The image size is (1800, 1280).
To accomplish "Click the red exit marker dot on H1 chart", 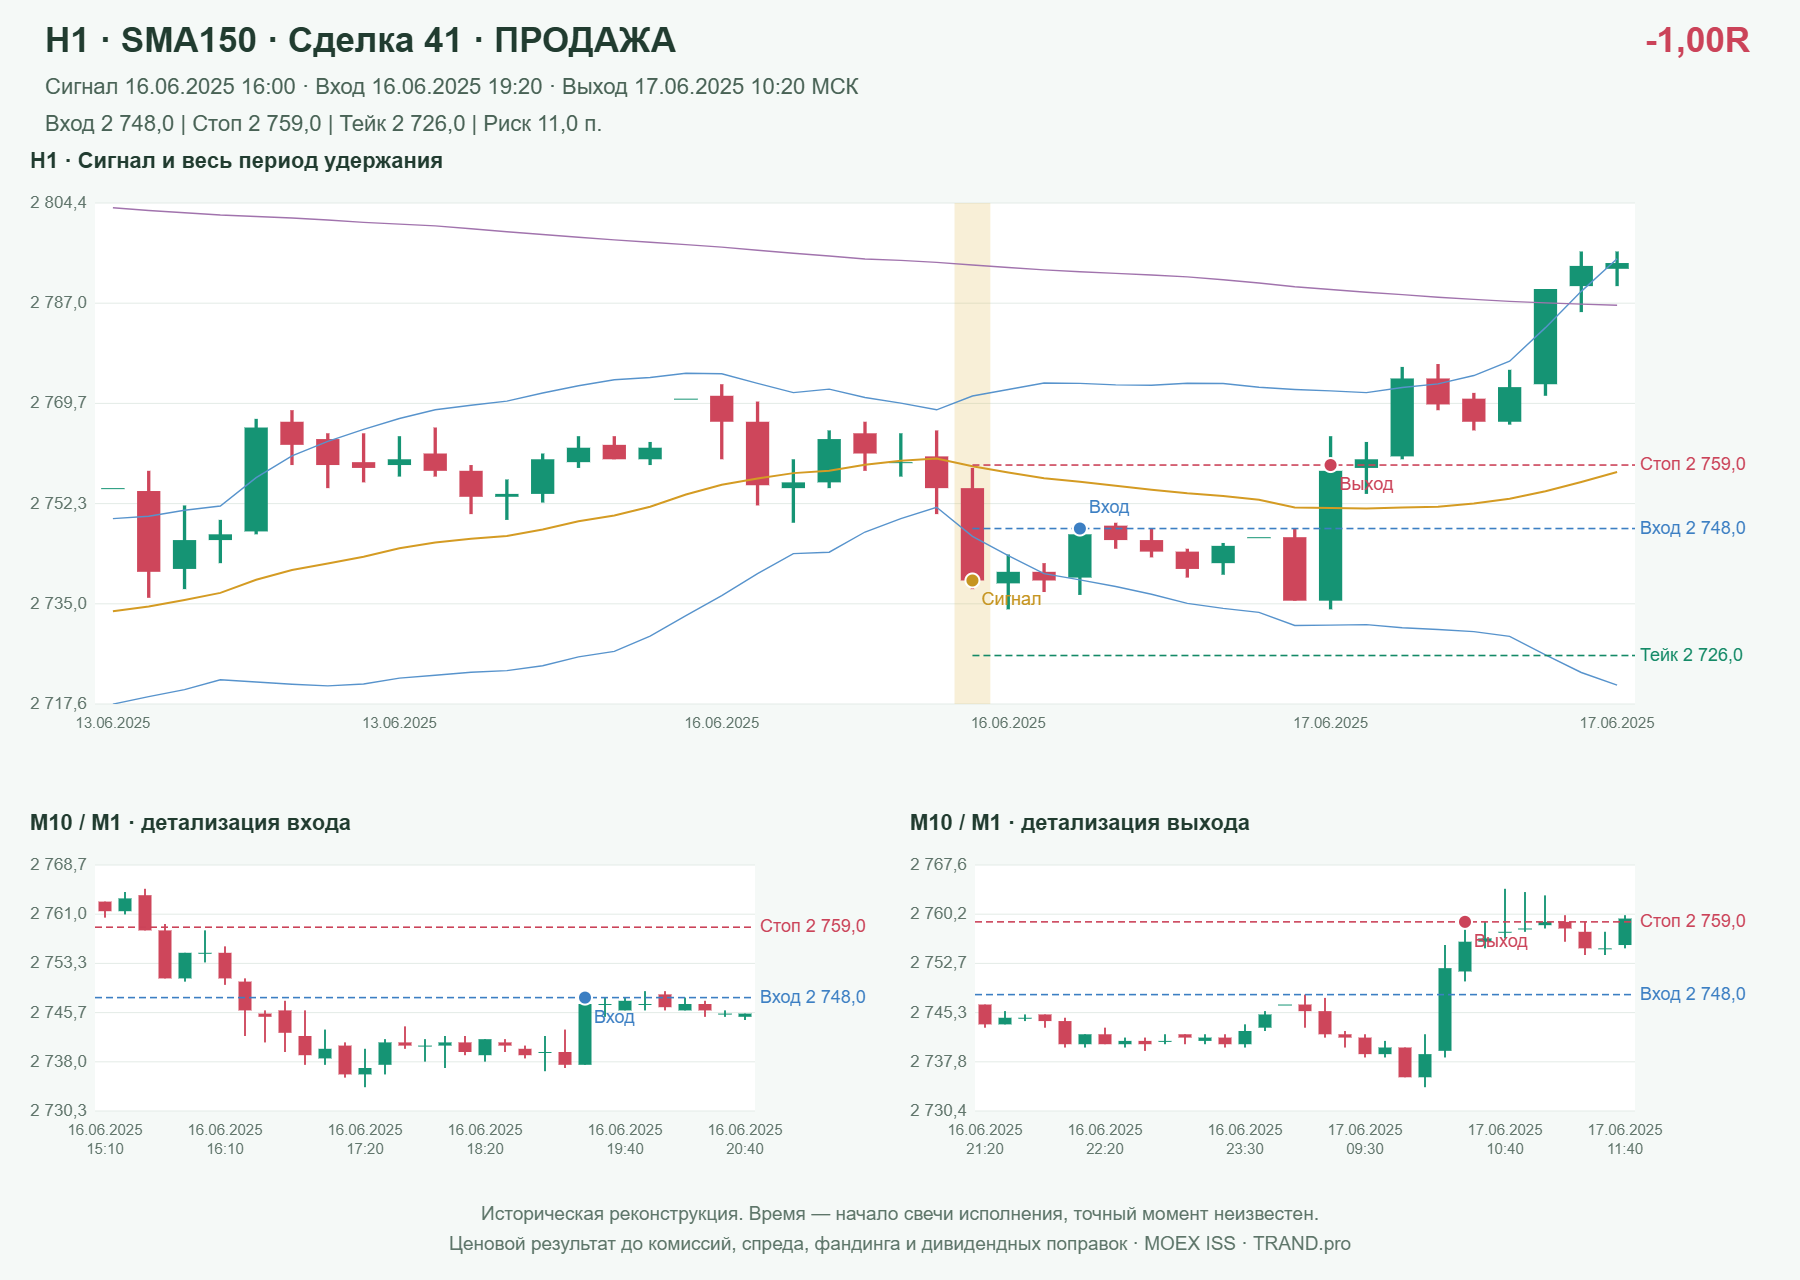I will (1330, 465).
